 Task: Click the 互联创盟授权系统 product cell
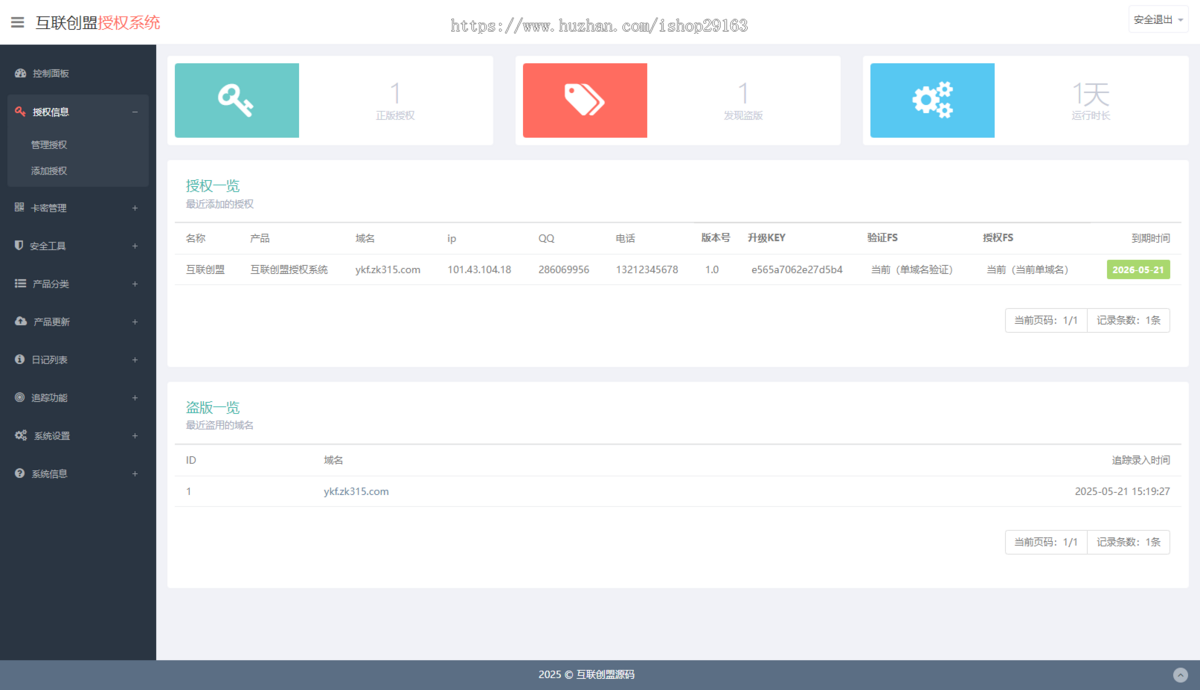point(289,270)
